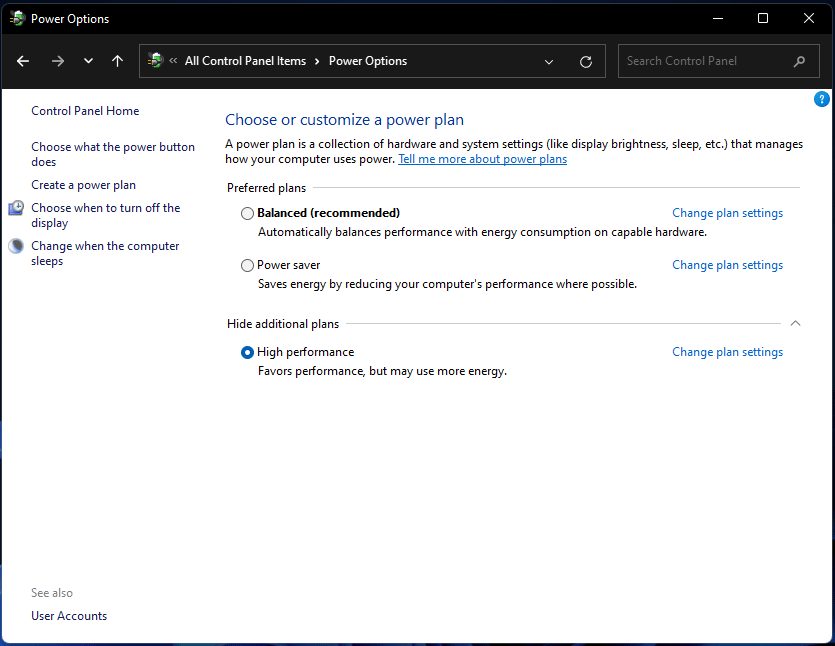This screenshot has height=646, width=835.
Task: Change plan settings for High performance
Action: pos(727,352)
